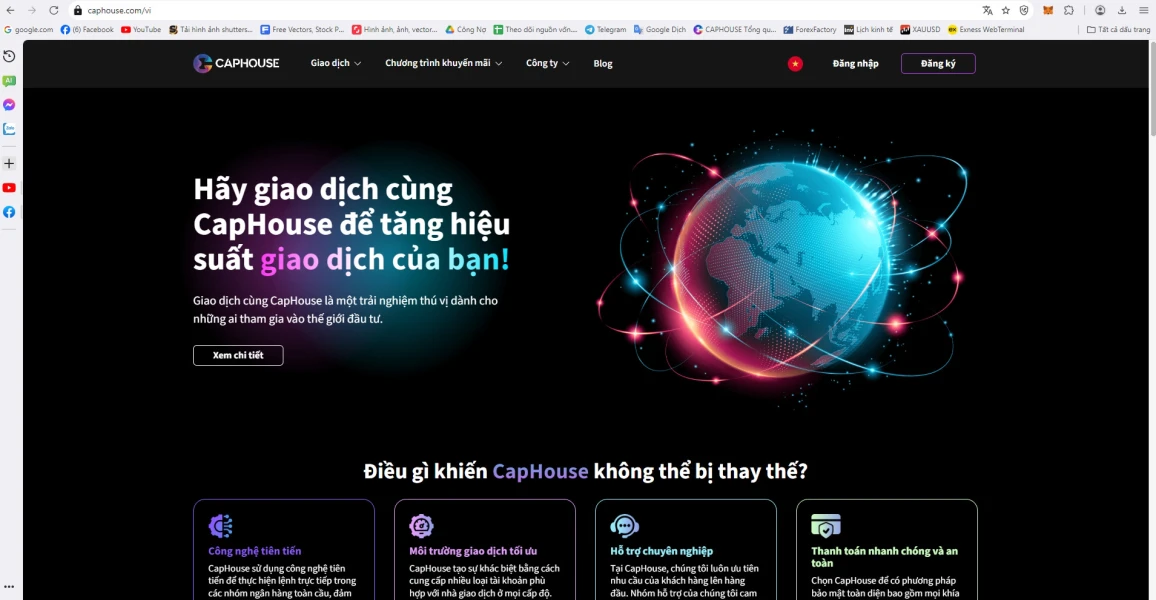Open the MetaMask fox extension
This screenshot has width=1156, height=600.
click(1048, 10)
